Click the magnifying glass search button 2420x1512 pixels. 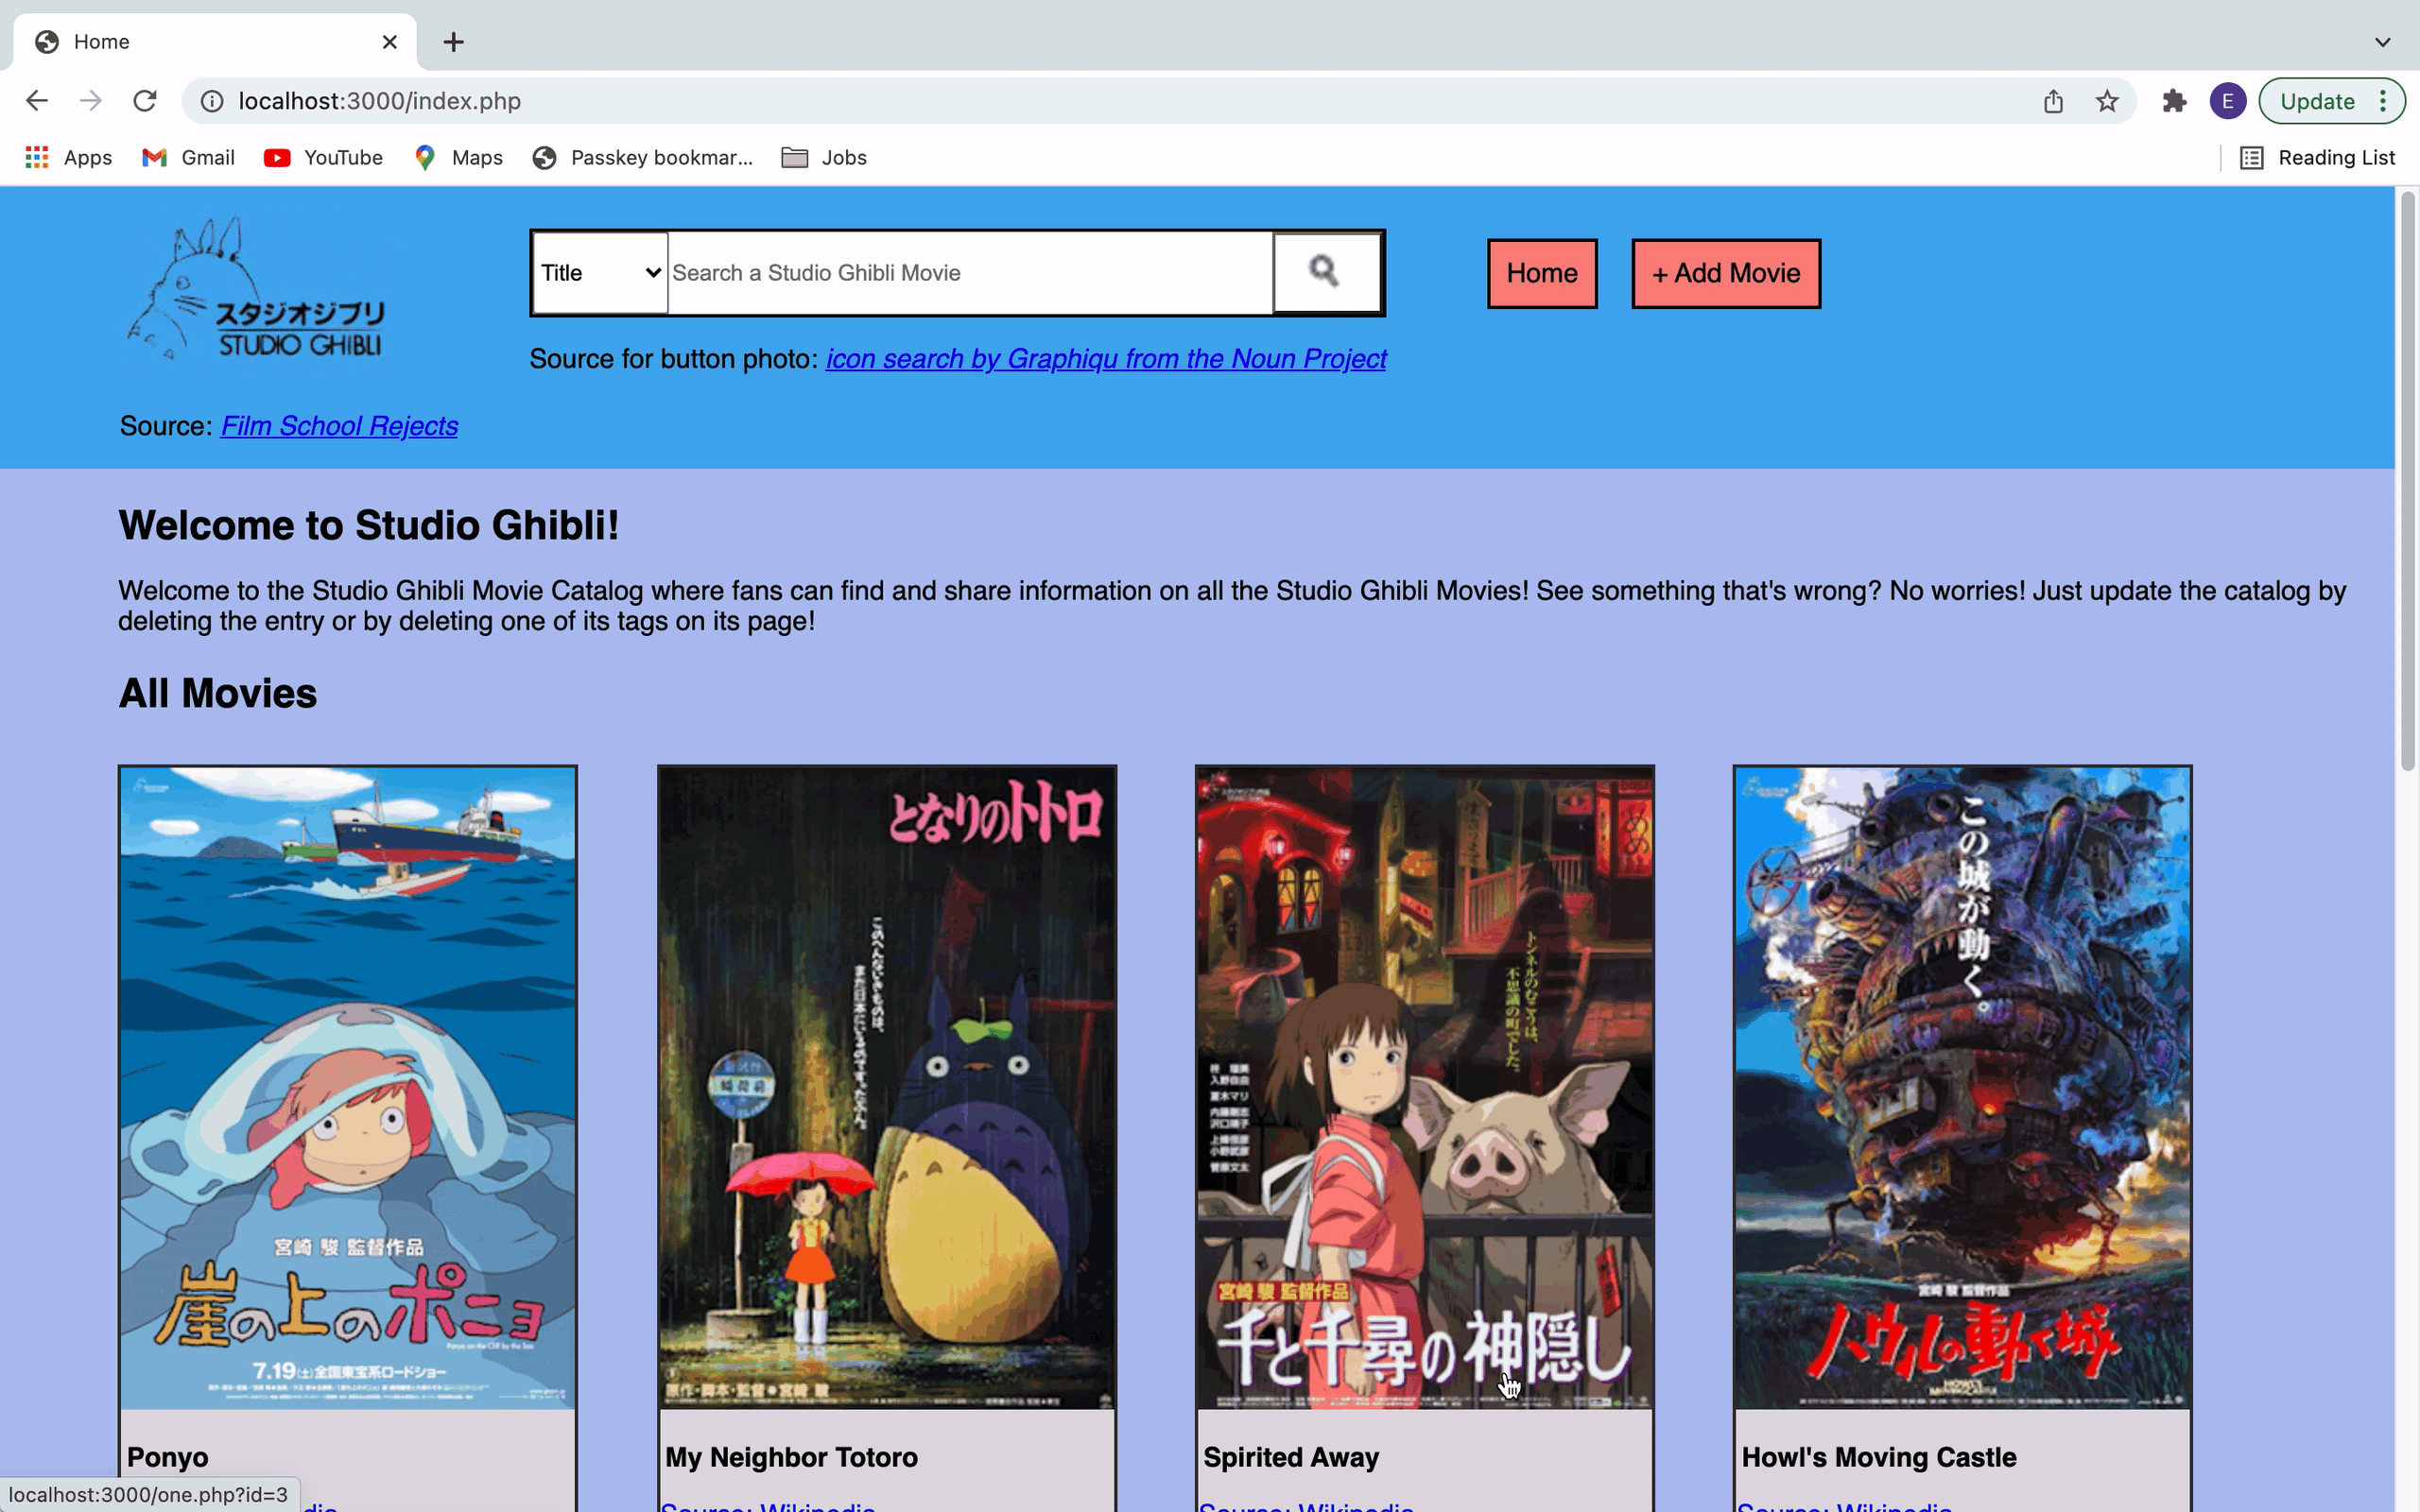click(x=1326, y=272)
